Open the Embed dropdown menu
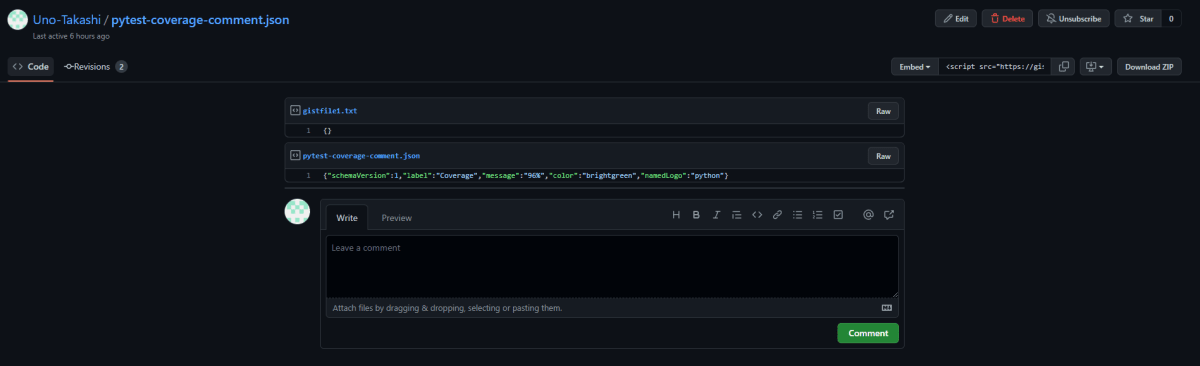The image size is (1200, 366). [915, 67]
